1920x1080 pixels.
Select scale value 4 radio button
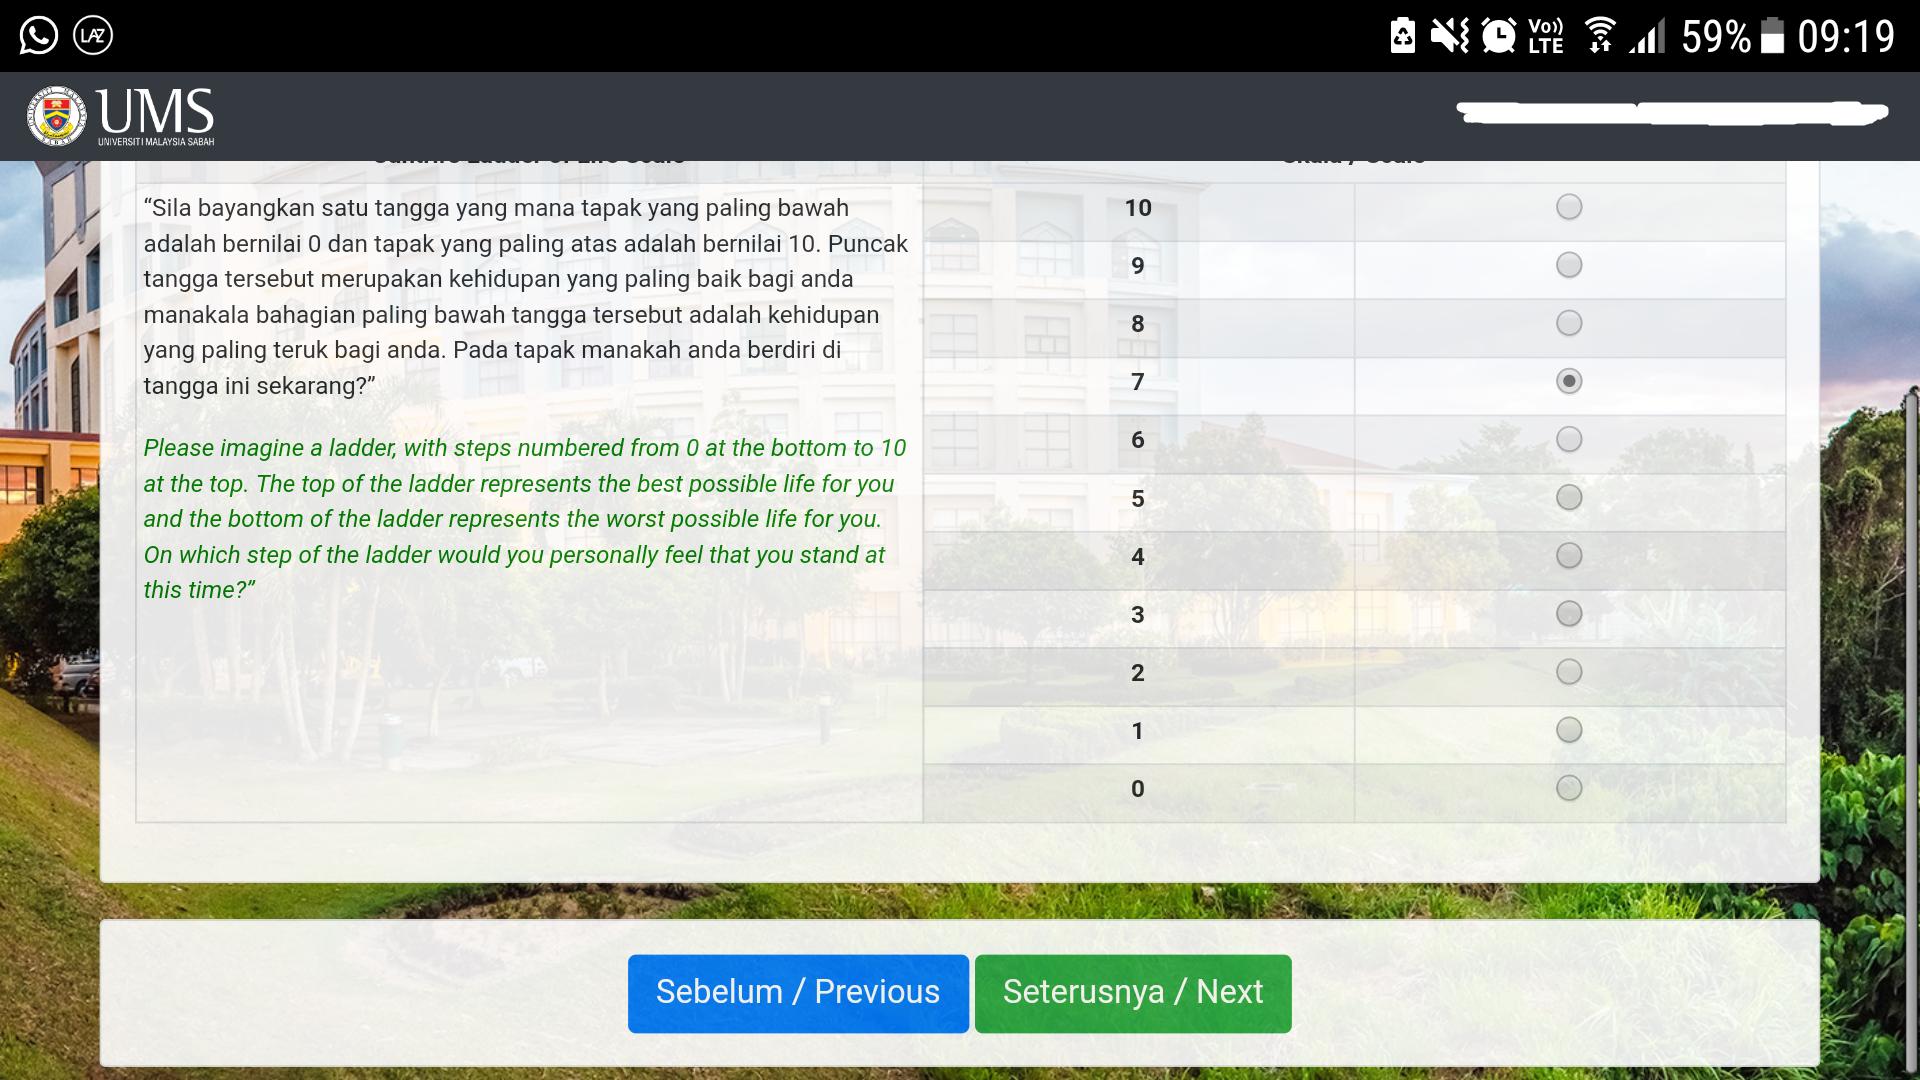click(x=1569, y=555)
